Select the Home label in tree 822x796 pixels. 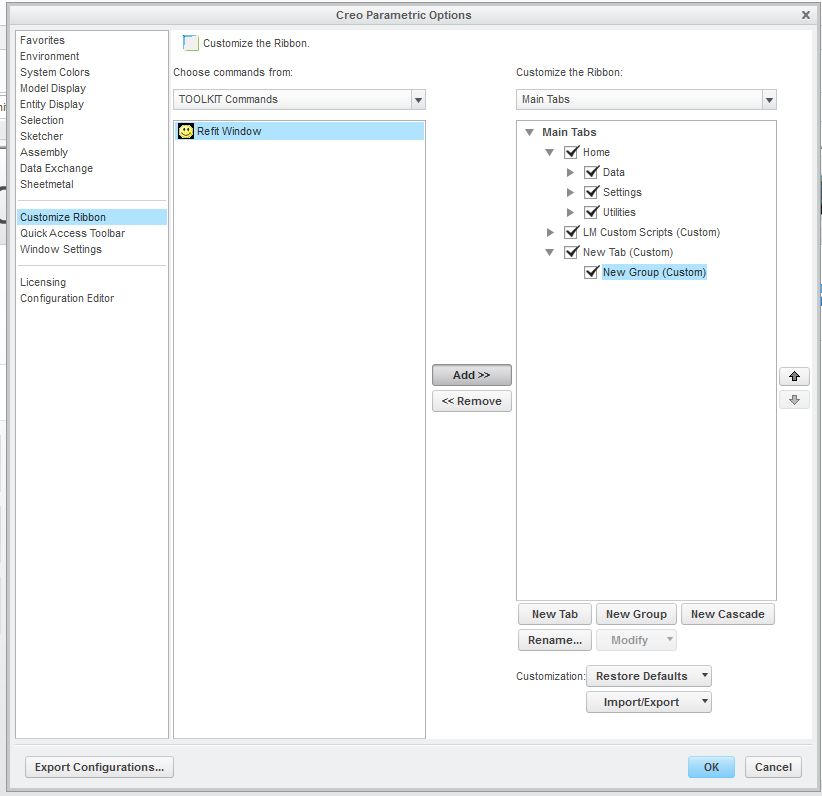click(x=596, y=152)
